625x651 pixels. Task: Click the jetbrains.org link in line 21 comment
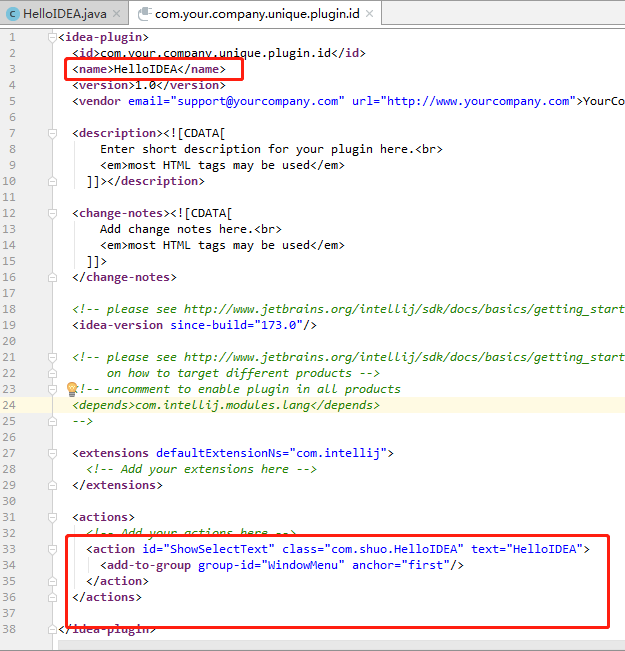[x=404, y=357]
